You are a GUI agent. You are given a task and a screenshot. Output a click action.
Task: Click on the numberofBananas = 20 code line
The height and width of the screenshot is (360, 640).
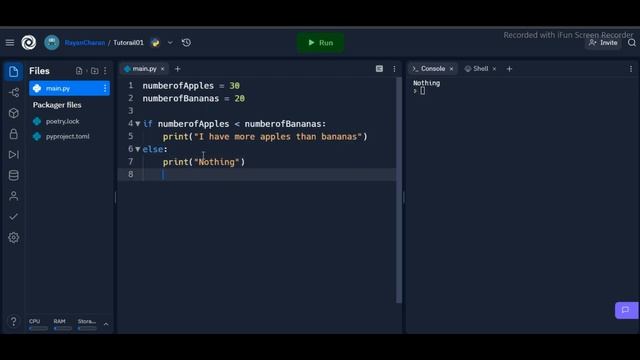pyautogui.click(x=193, y=98)
